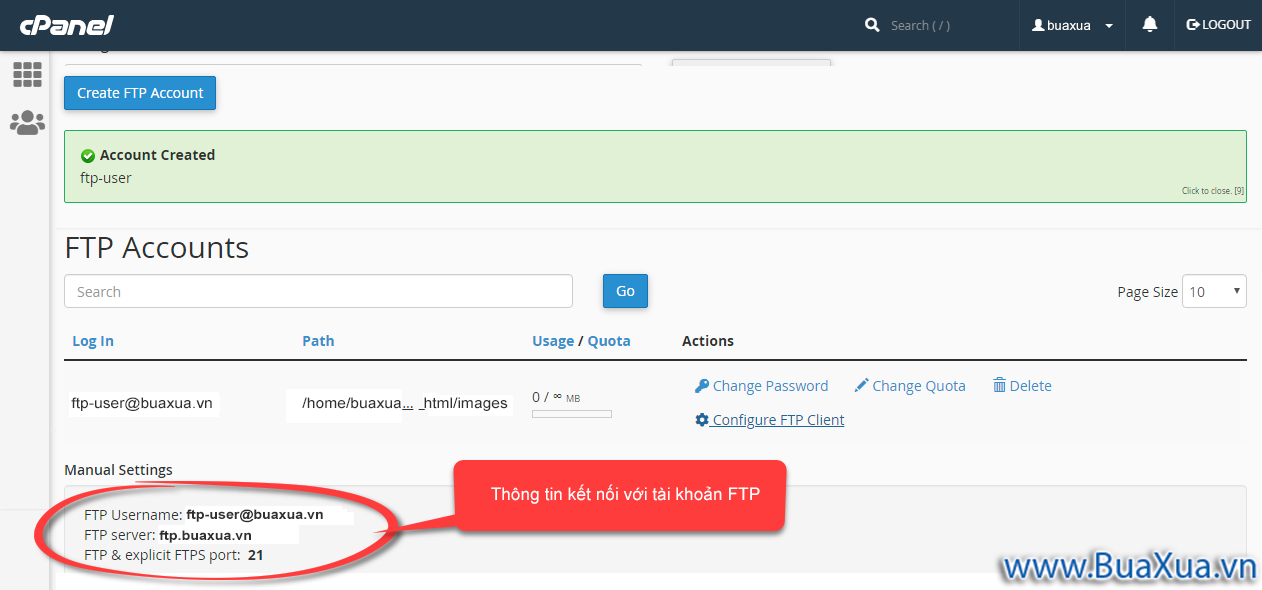Screen dimensions: 1262x590
Task: Click the Manual Settings heading
Action: point(118,470)
